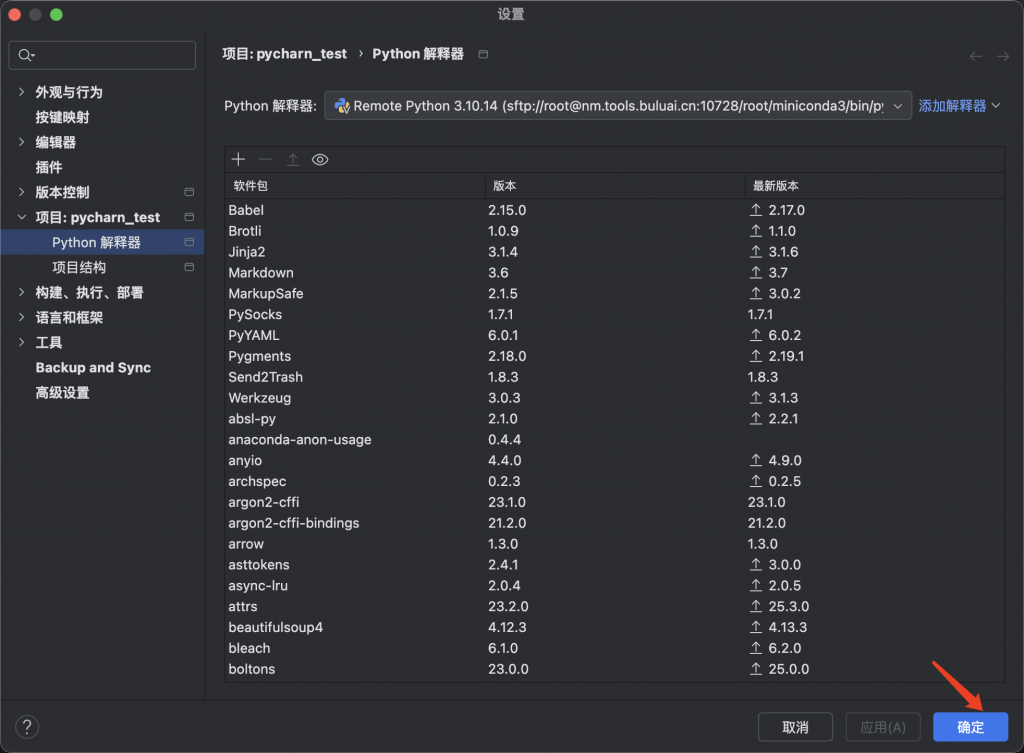1024x753 pixels.
Task: Sort by the 软件包 column header
Action: pos(355,185)
